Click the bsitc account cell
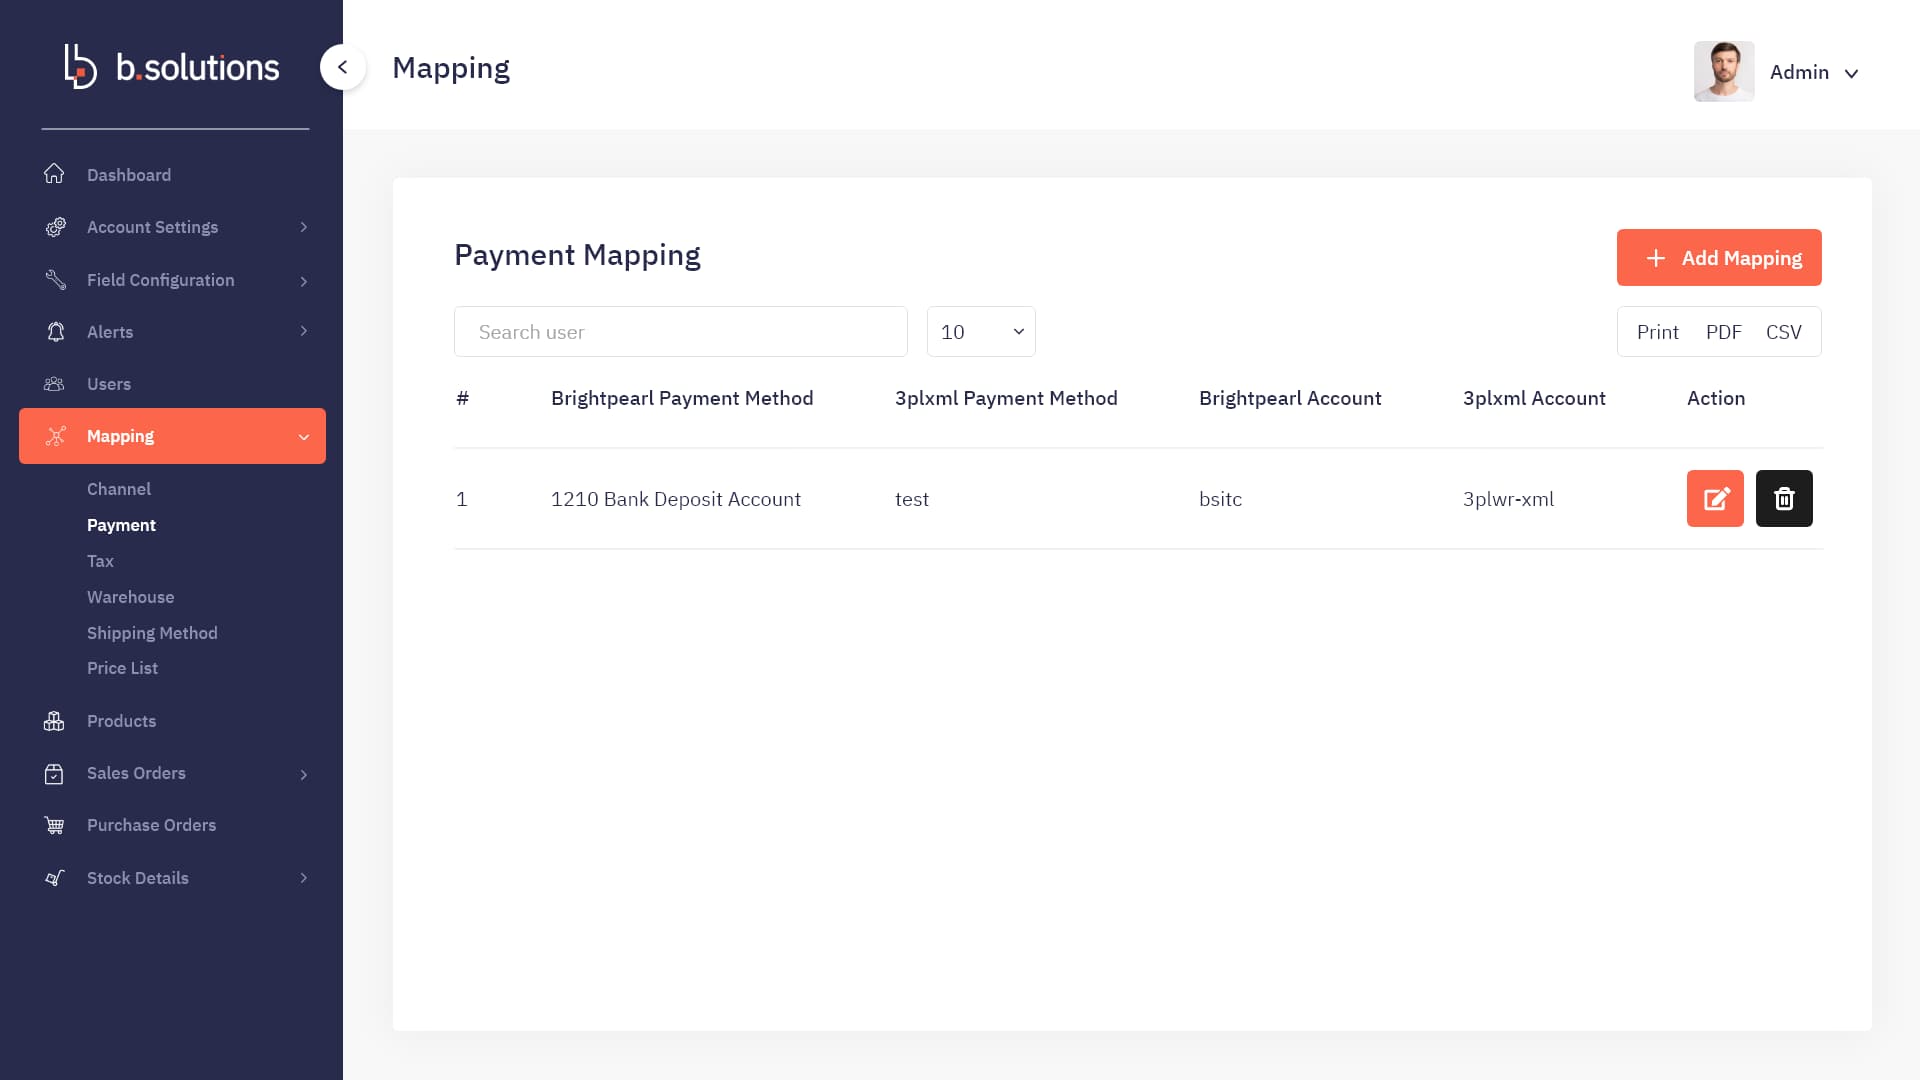 tap(1220, 499)
